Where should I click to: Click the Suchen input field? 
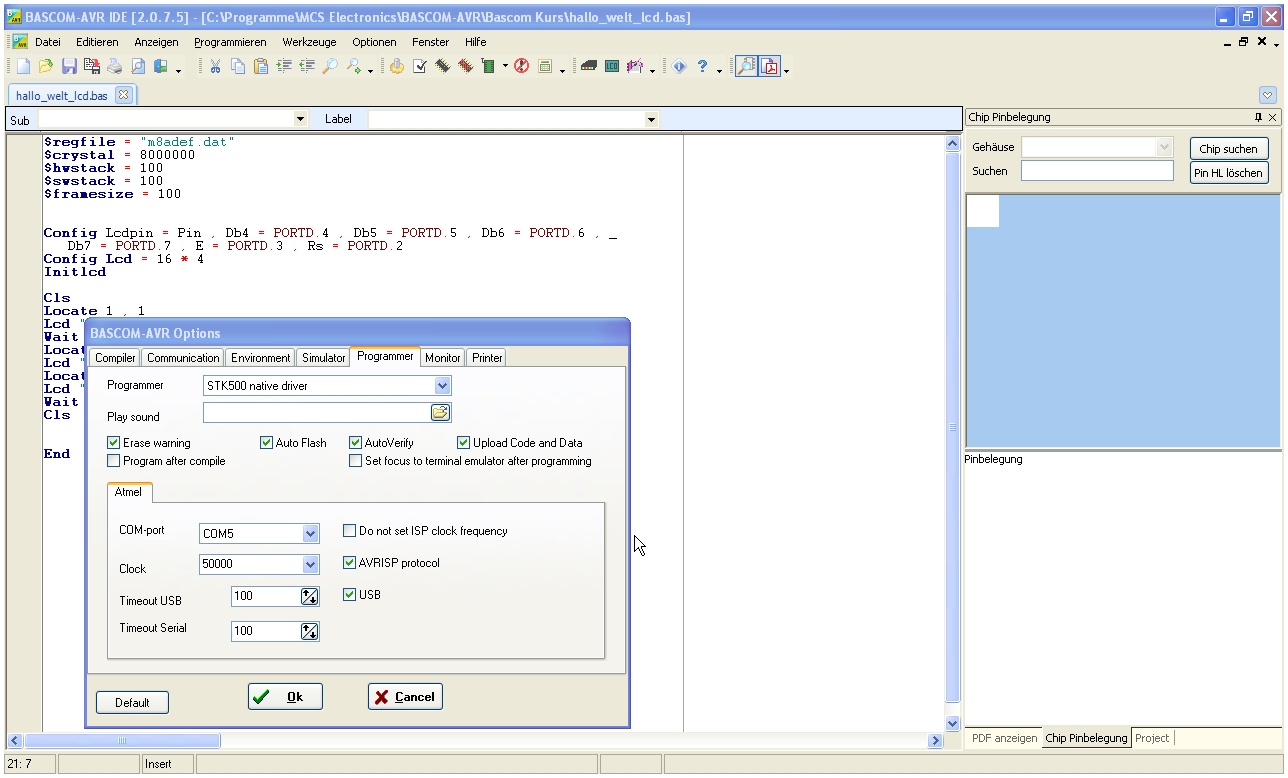click(1097, 171)
